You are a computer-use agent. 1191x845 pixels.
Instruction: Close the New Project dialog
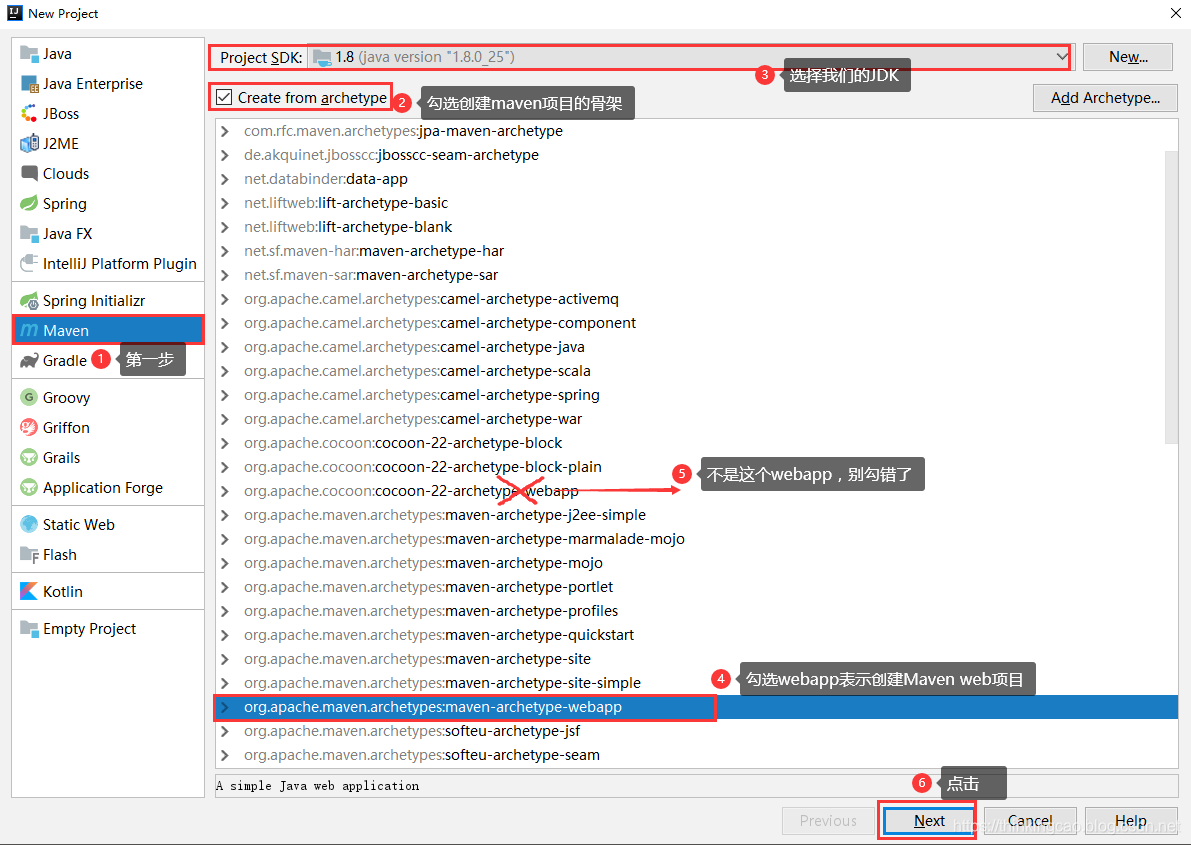[x=1175, y=13]
